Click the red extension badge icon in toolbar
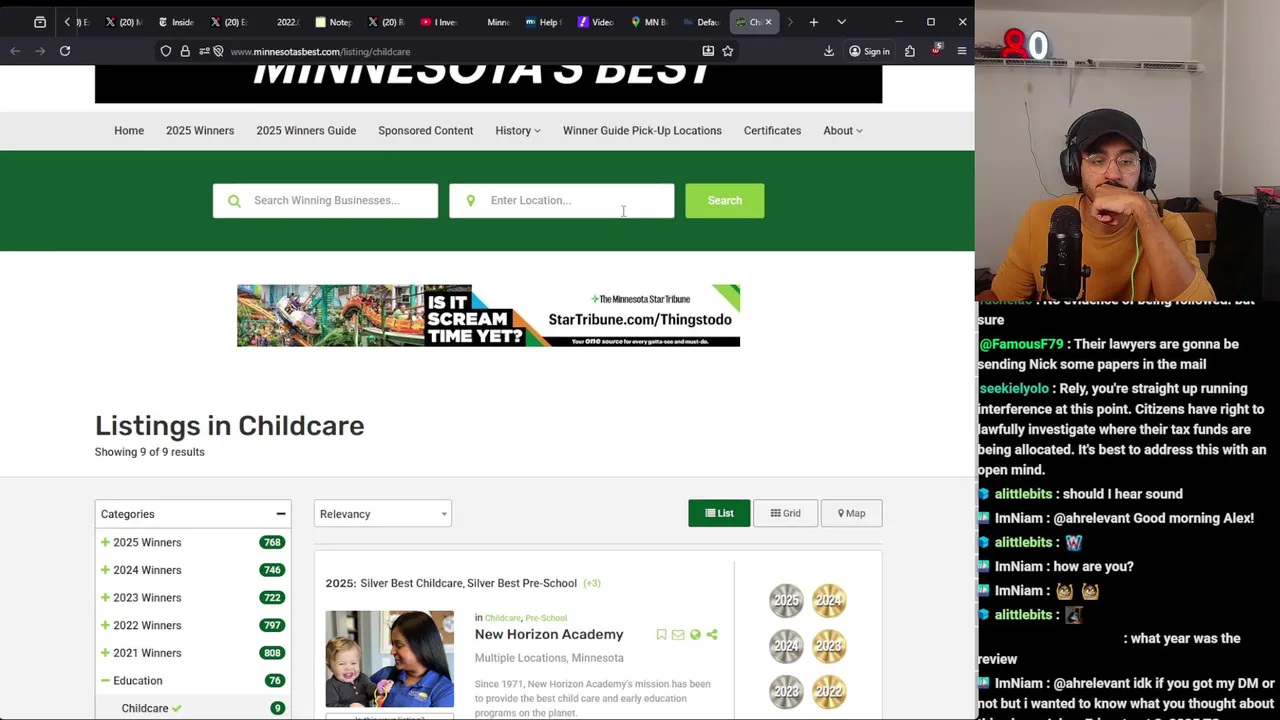 (x=936, y=50)
